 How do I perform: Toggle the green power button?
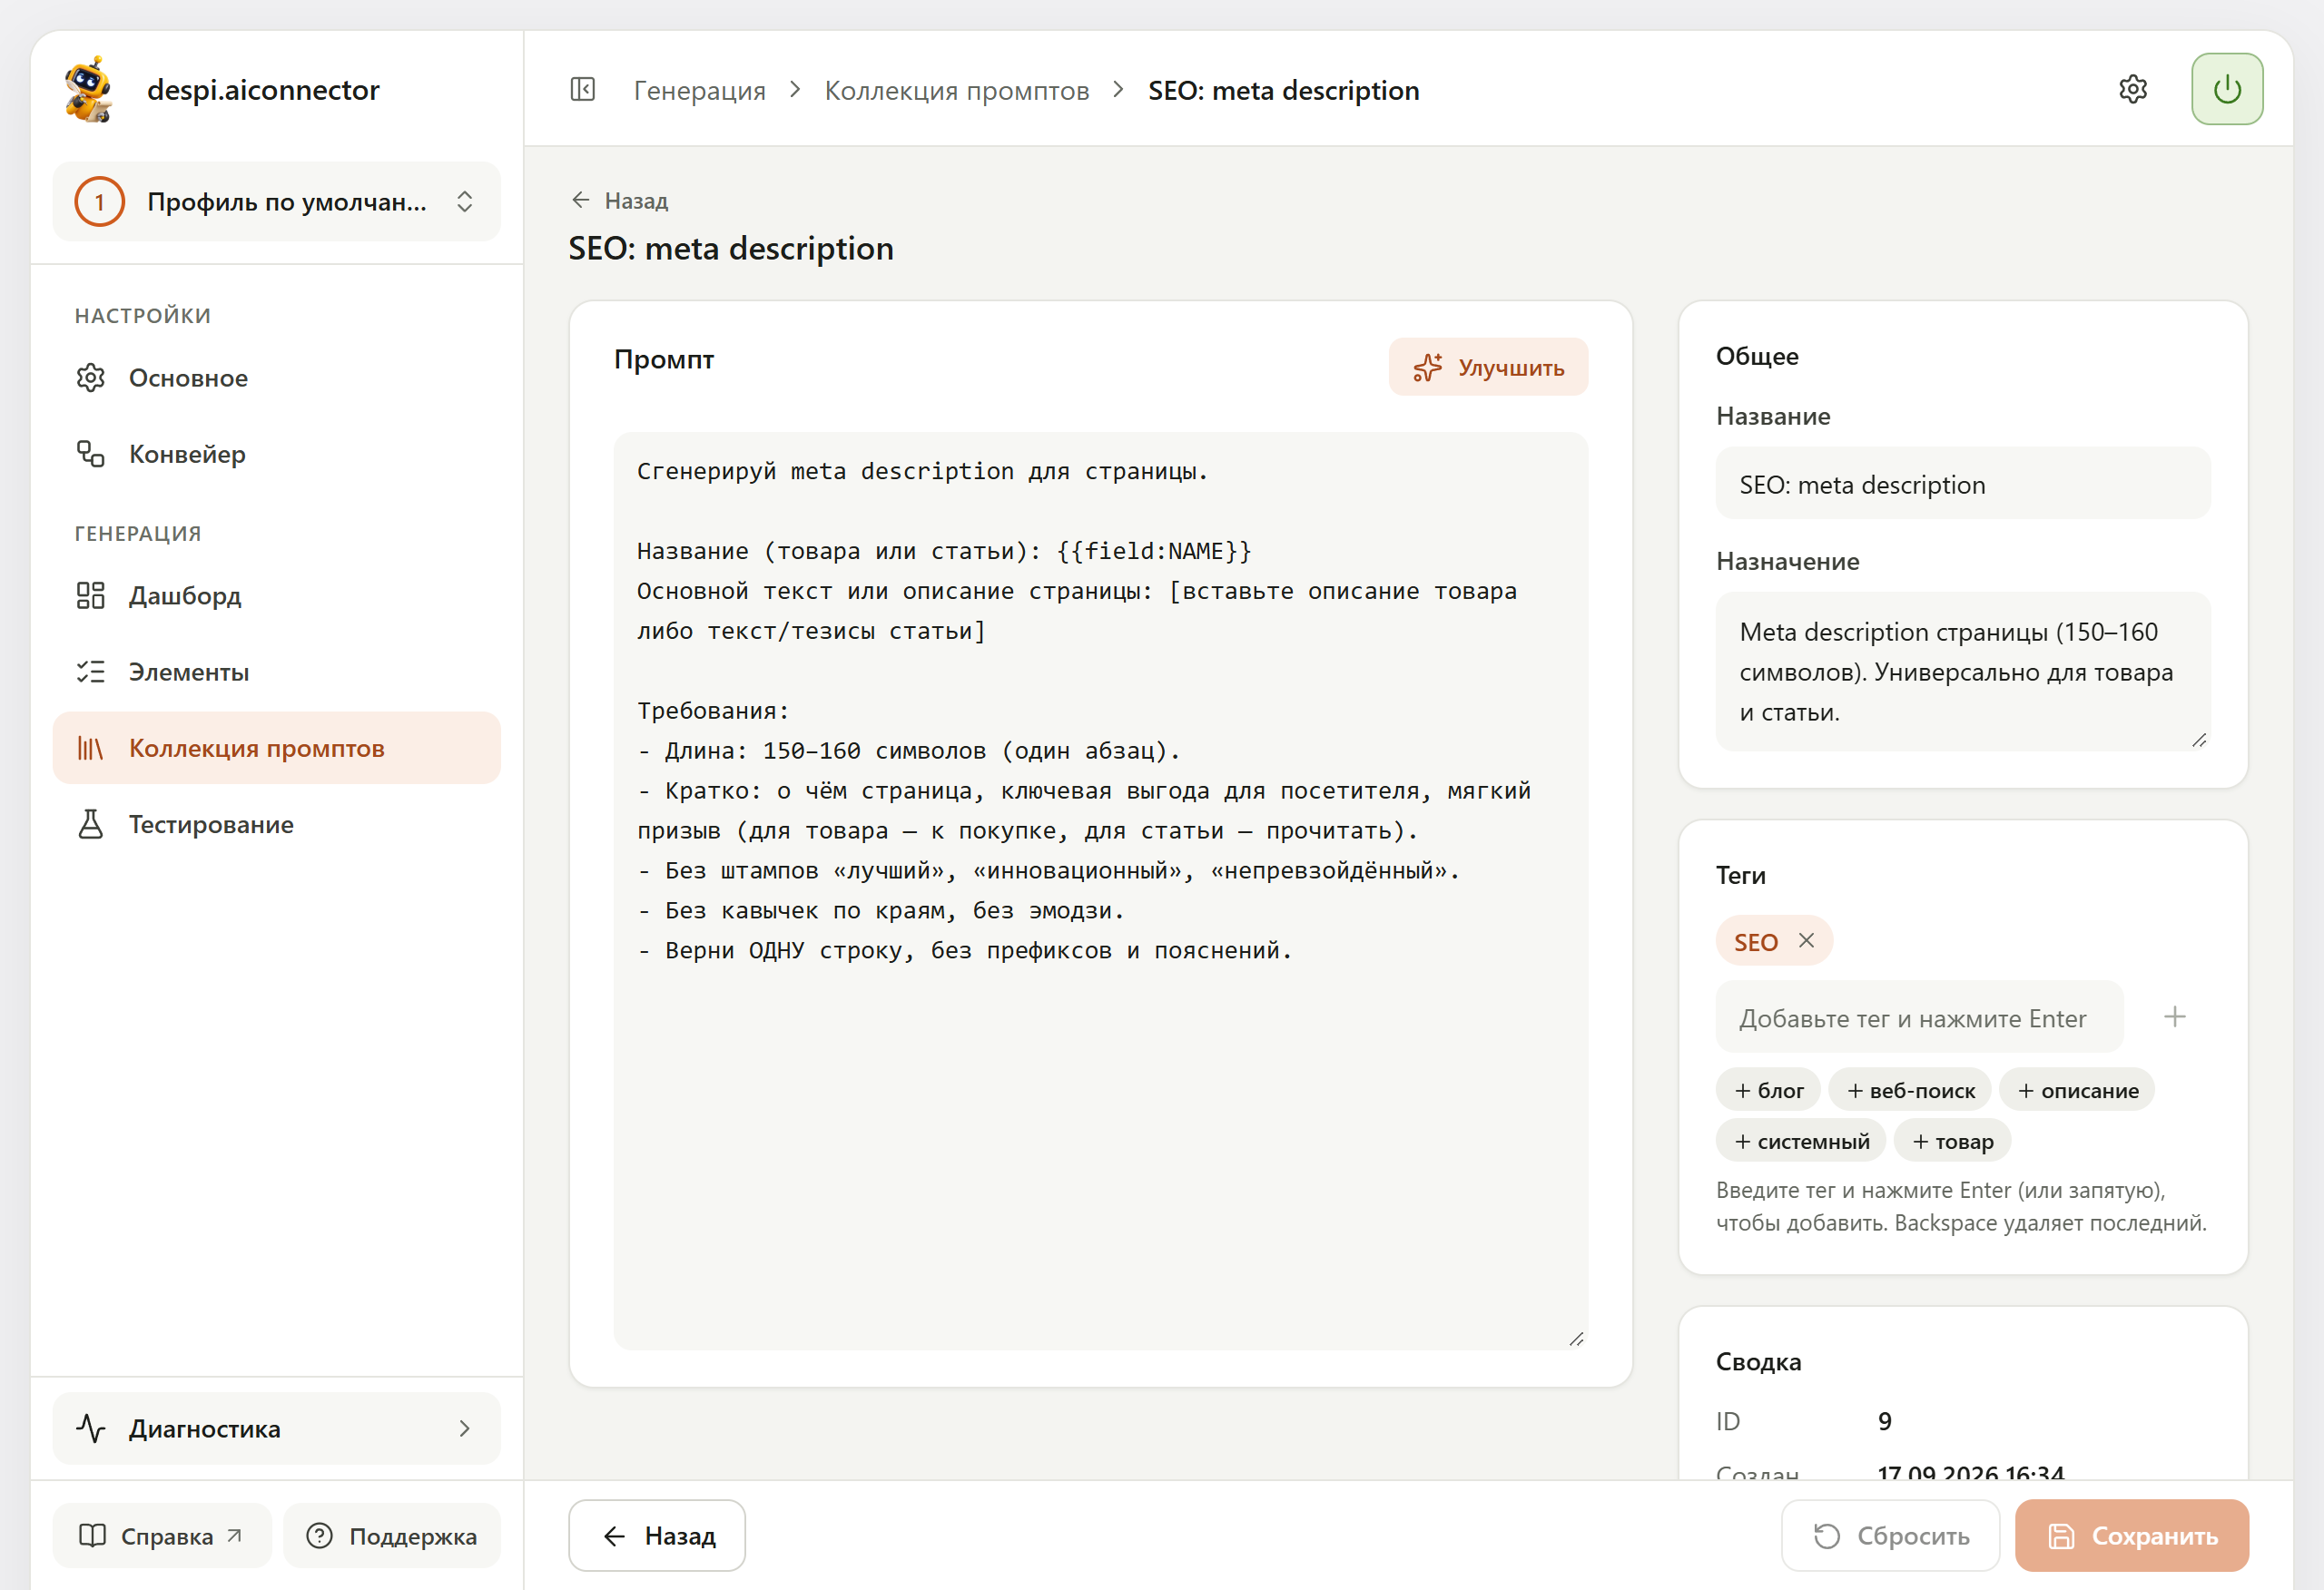[2226, 89]
